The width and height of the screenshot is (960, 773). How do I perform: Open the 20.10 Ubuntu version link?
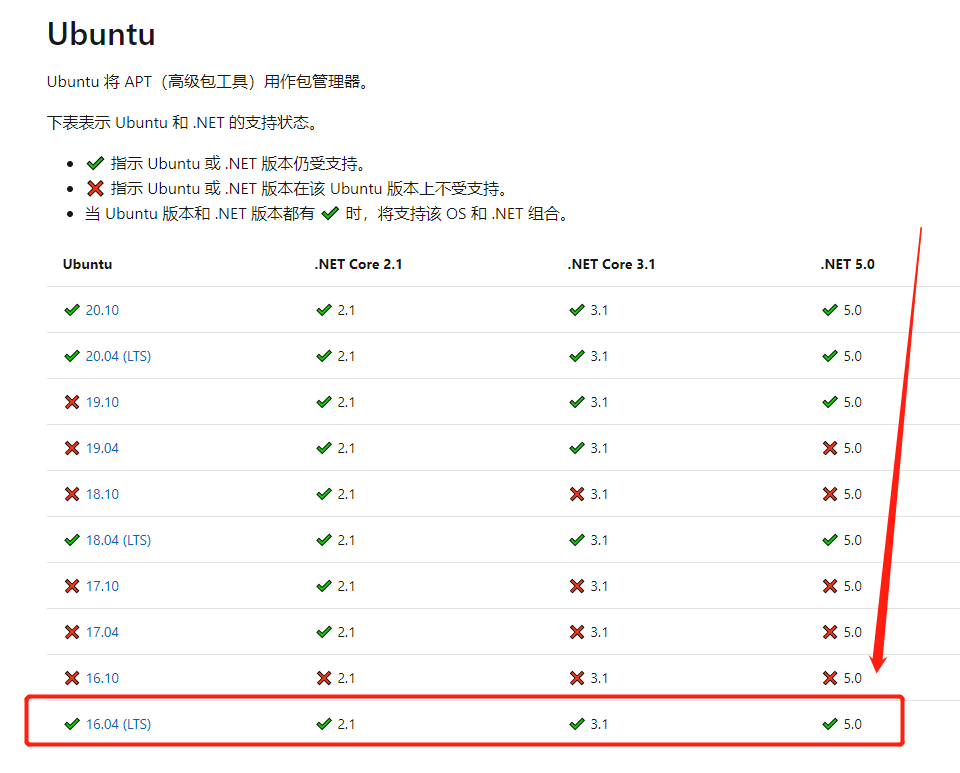pos(100,310)
